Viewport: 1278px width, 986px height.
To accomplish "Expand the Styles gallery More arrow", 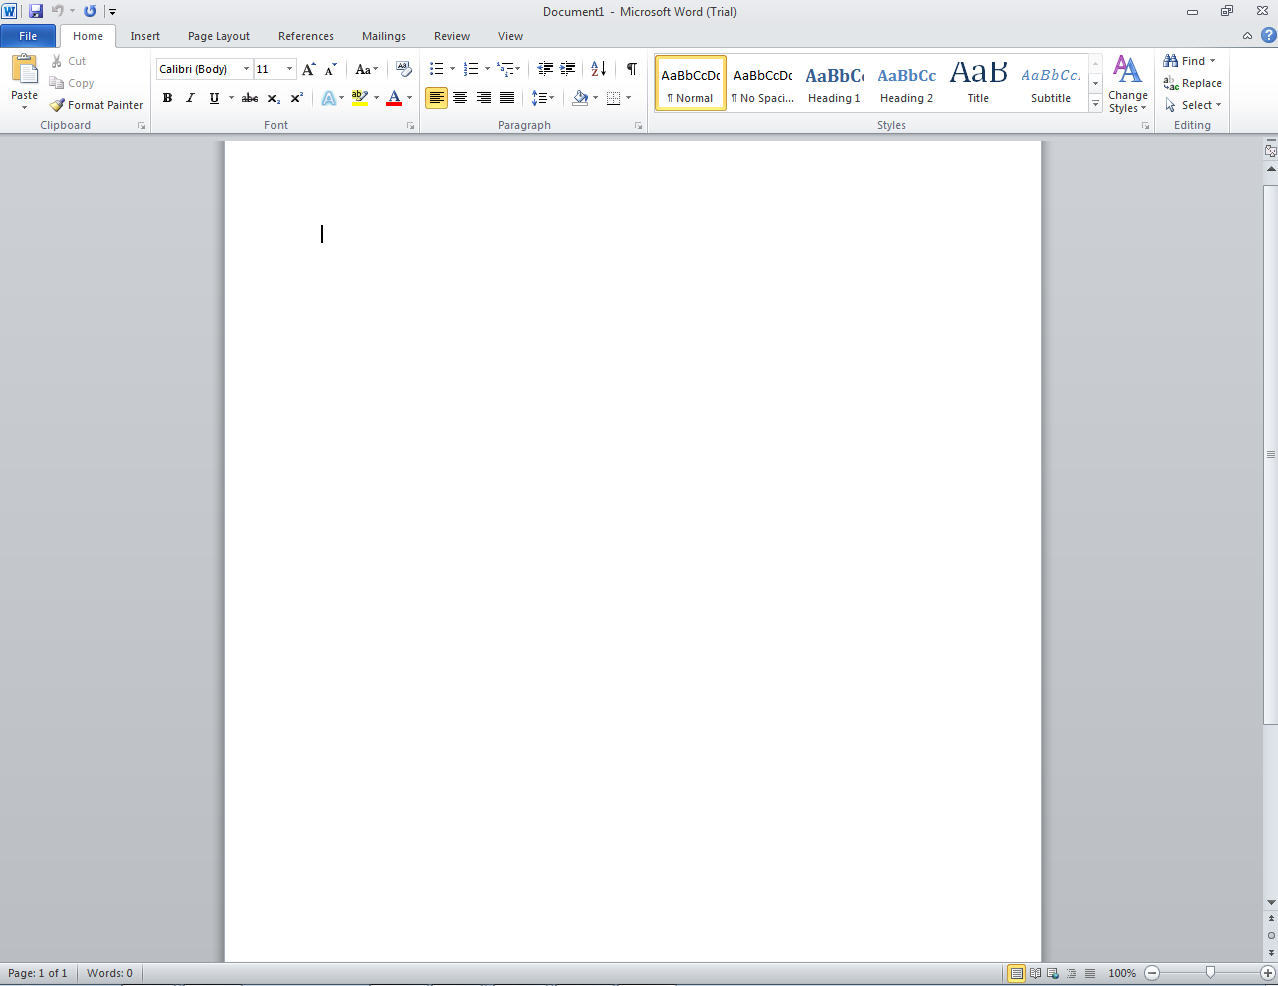I will coord(1095,104).
